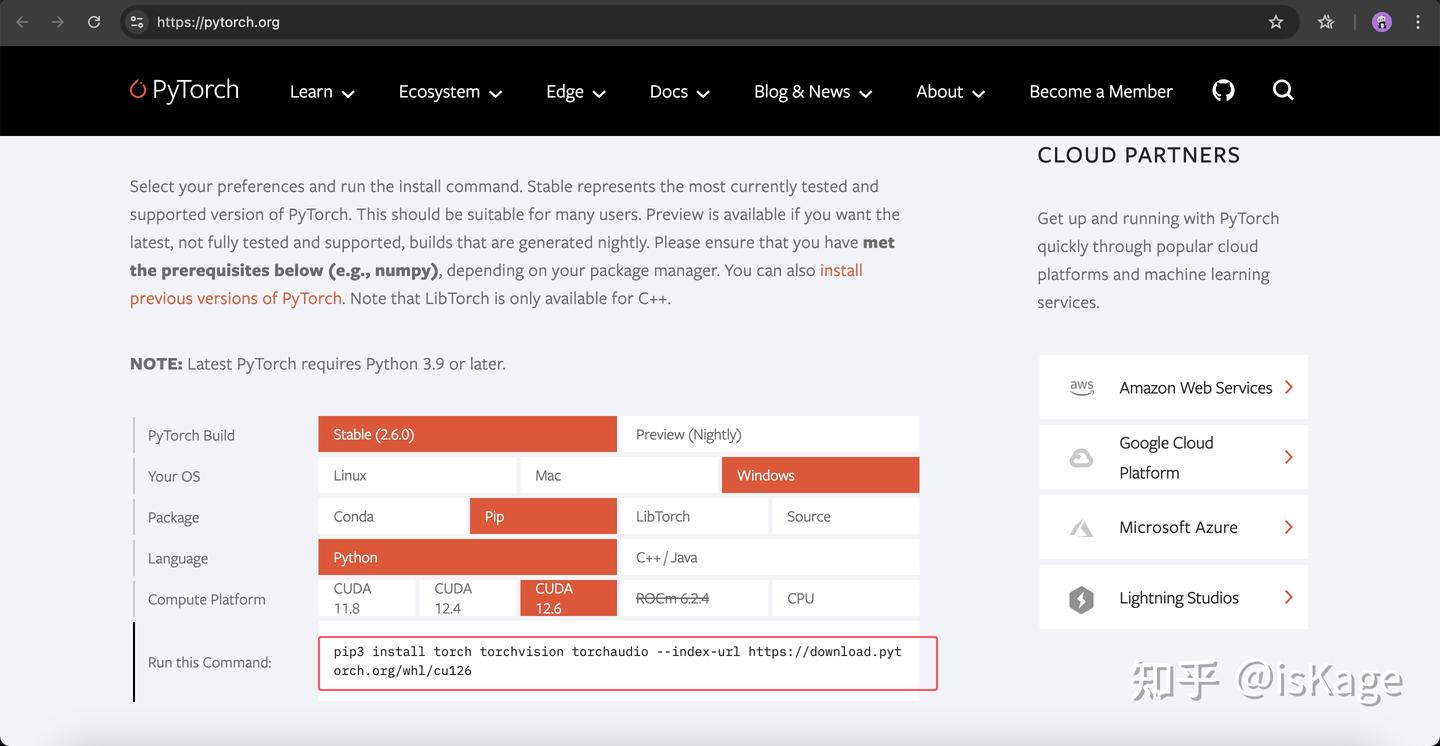Open the browser profile avatar

point(1381,22)
